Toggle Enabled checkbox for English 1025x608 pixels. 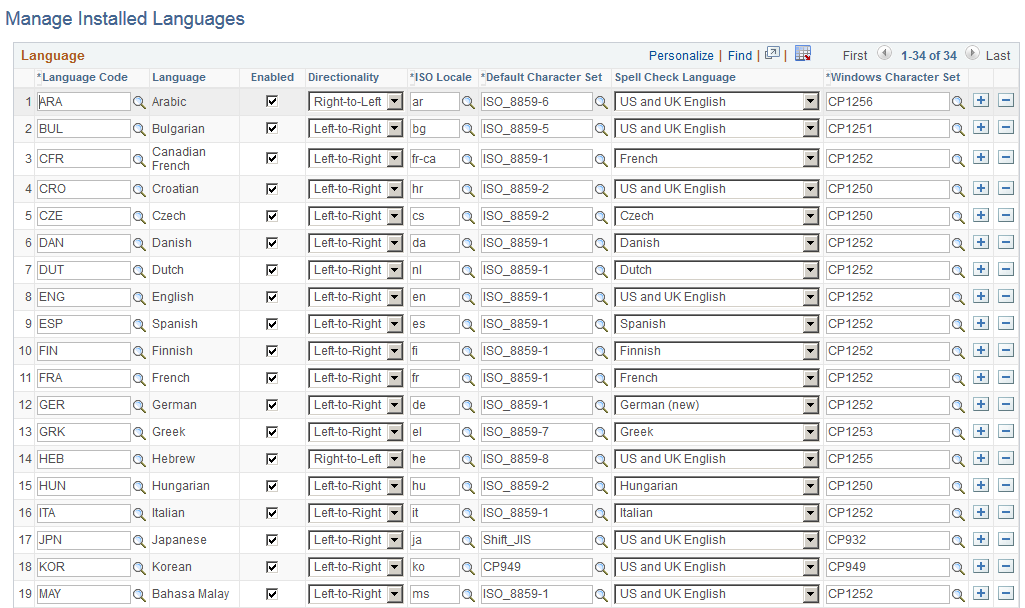click(272, 297)
